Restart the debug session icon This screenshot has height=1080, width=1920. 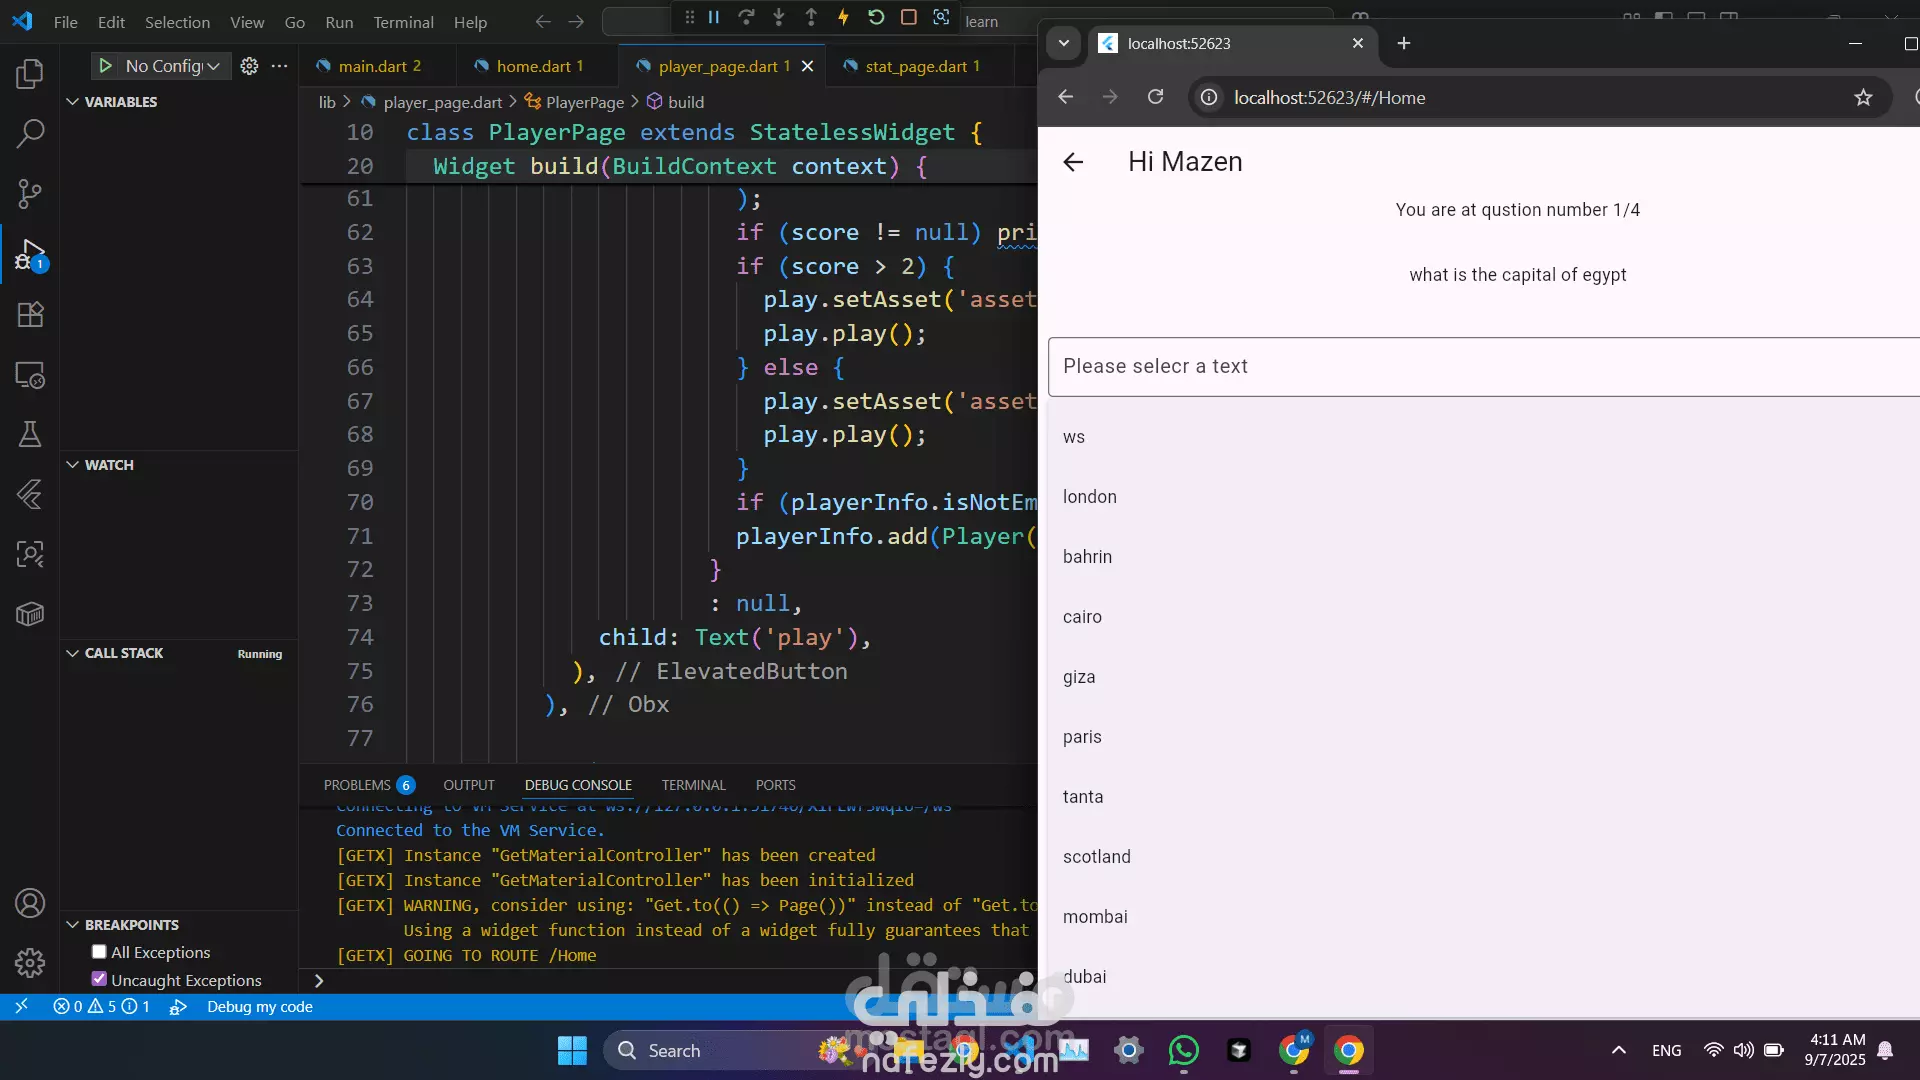(876, 17)
